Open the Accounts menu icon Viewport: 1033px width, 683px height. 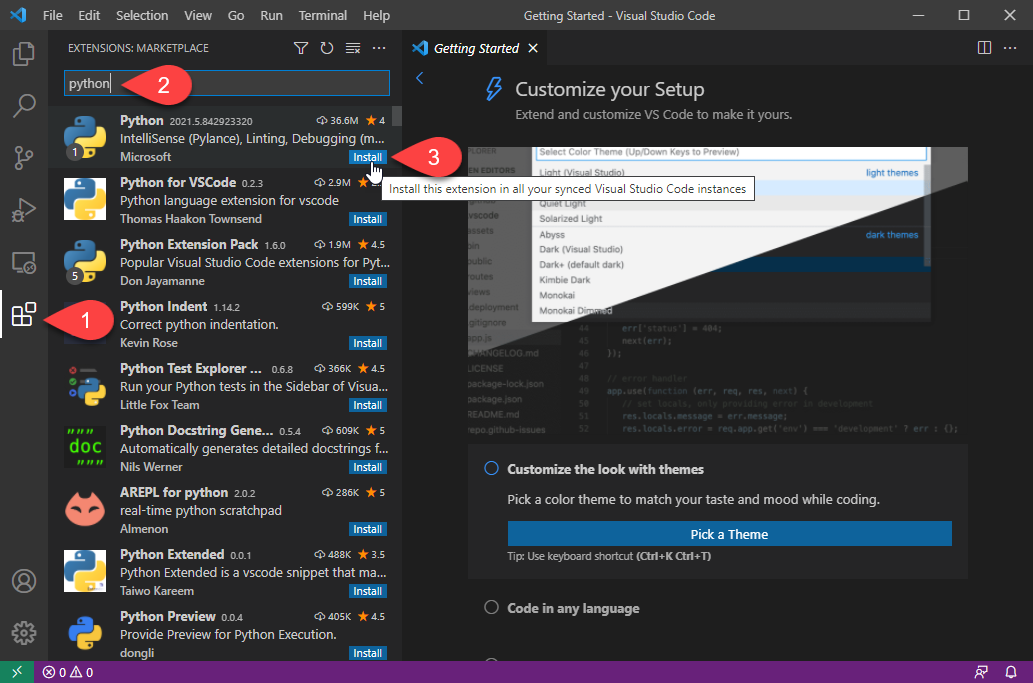click(24, 581)
